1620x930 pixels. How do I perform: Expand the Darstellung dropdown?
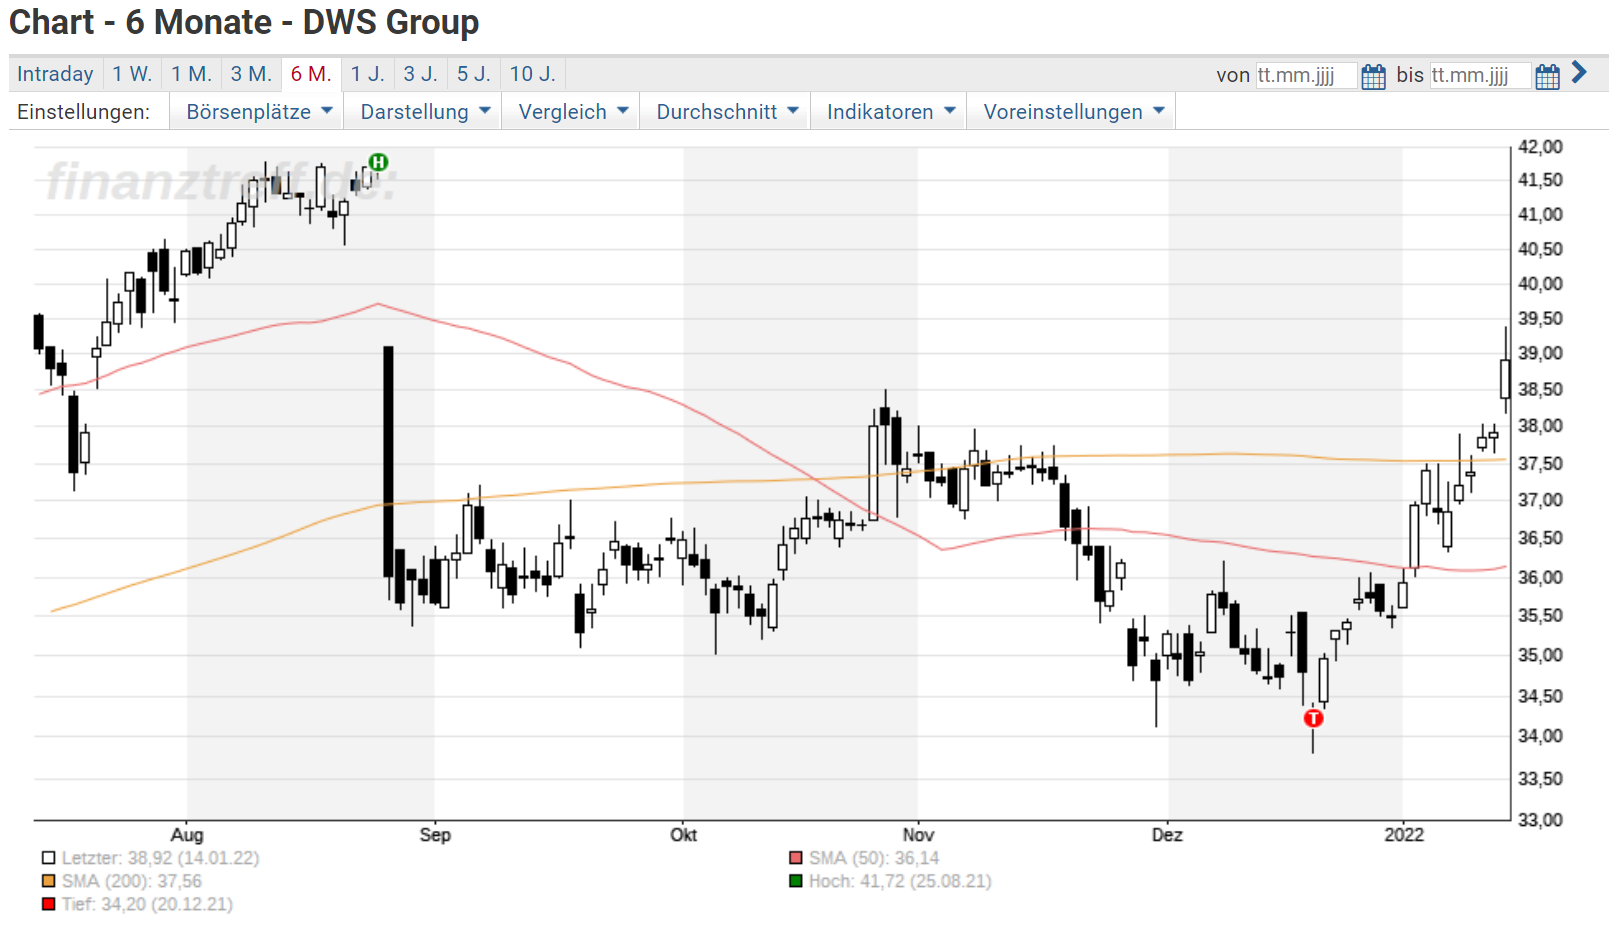point(425,112)
